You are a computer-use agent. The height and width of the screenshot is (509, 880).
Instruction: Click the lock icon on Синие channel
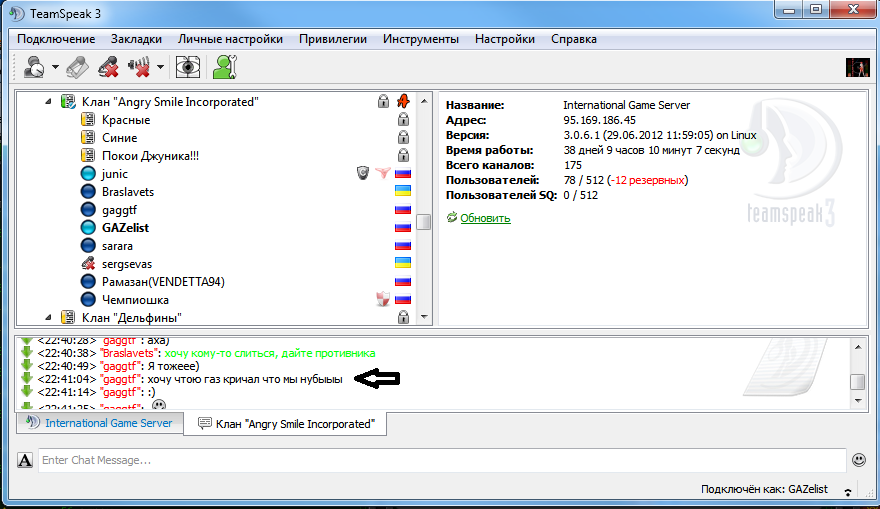coord(403,137)
